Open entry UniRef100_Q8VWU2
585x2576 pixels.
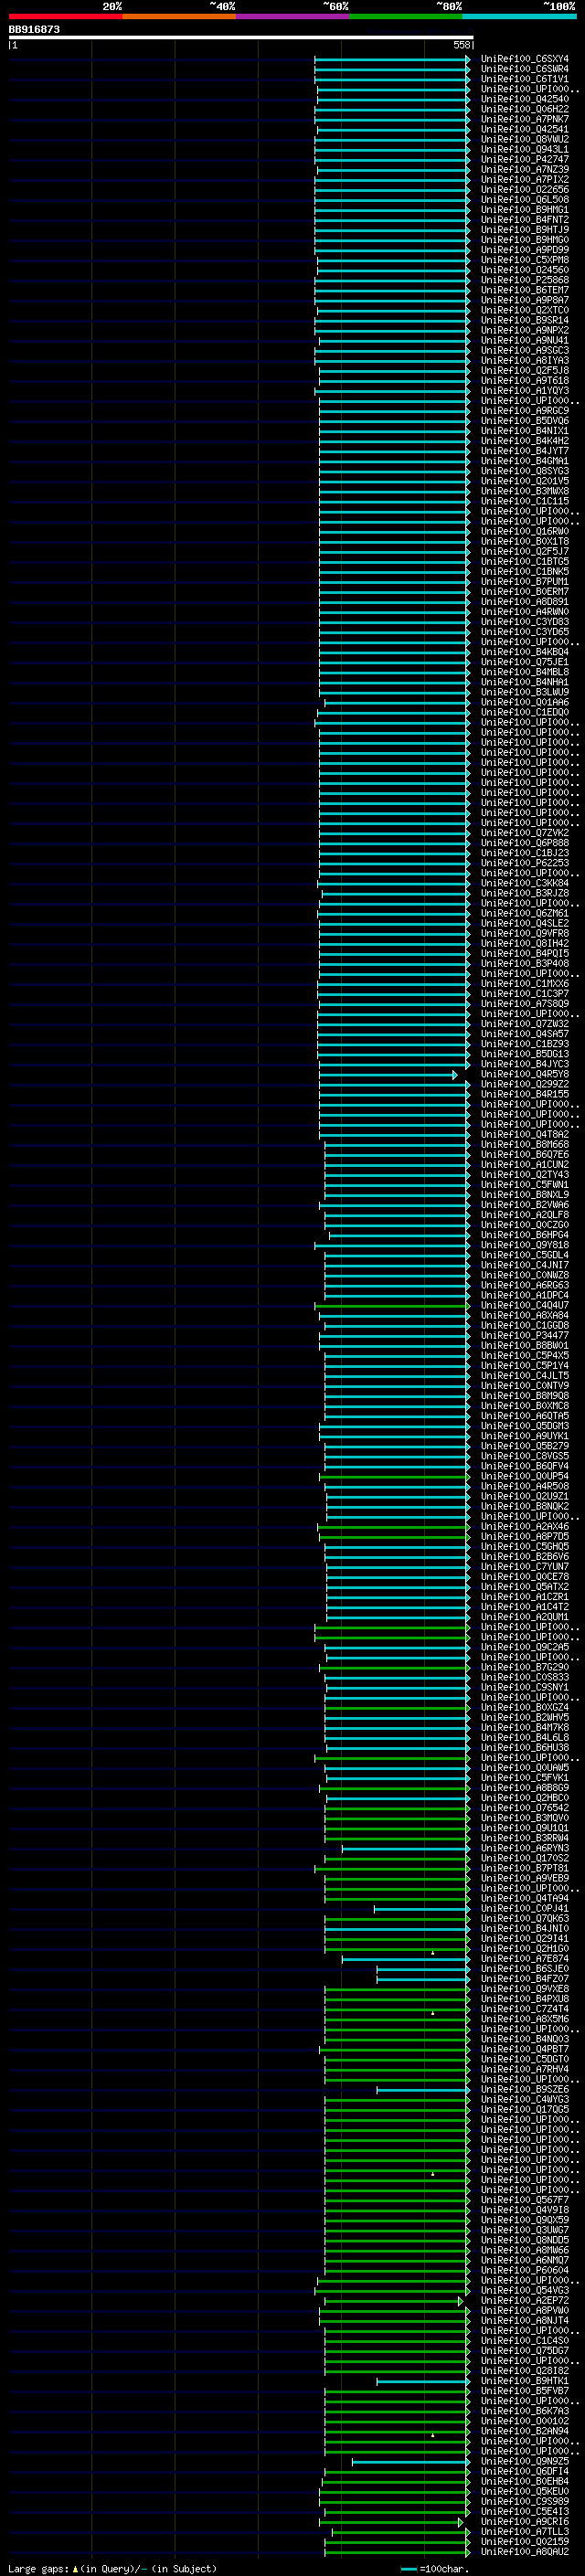[x=524, y=139]
